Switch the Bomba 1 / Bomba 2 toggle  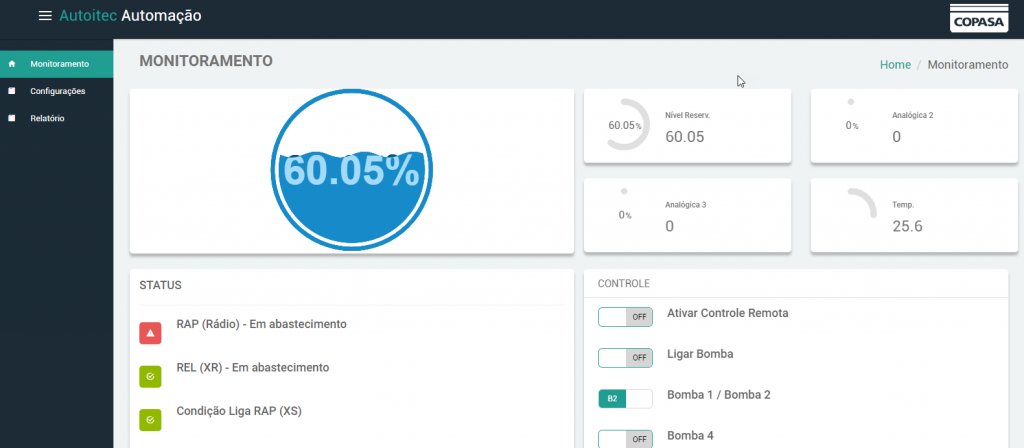click(625, 399)
